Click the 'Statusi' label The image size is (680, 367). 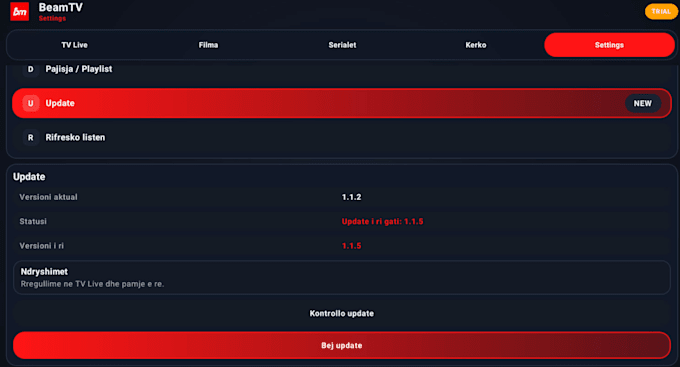(33, 221)
